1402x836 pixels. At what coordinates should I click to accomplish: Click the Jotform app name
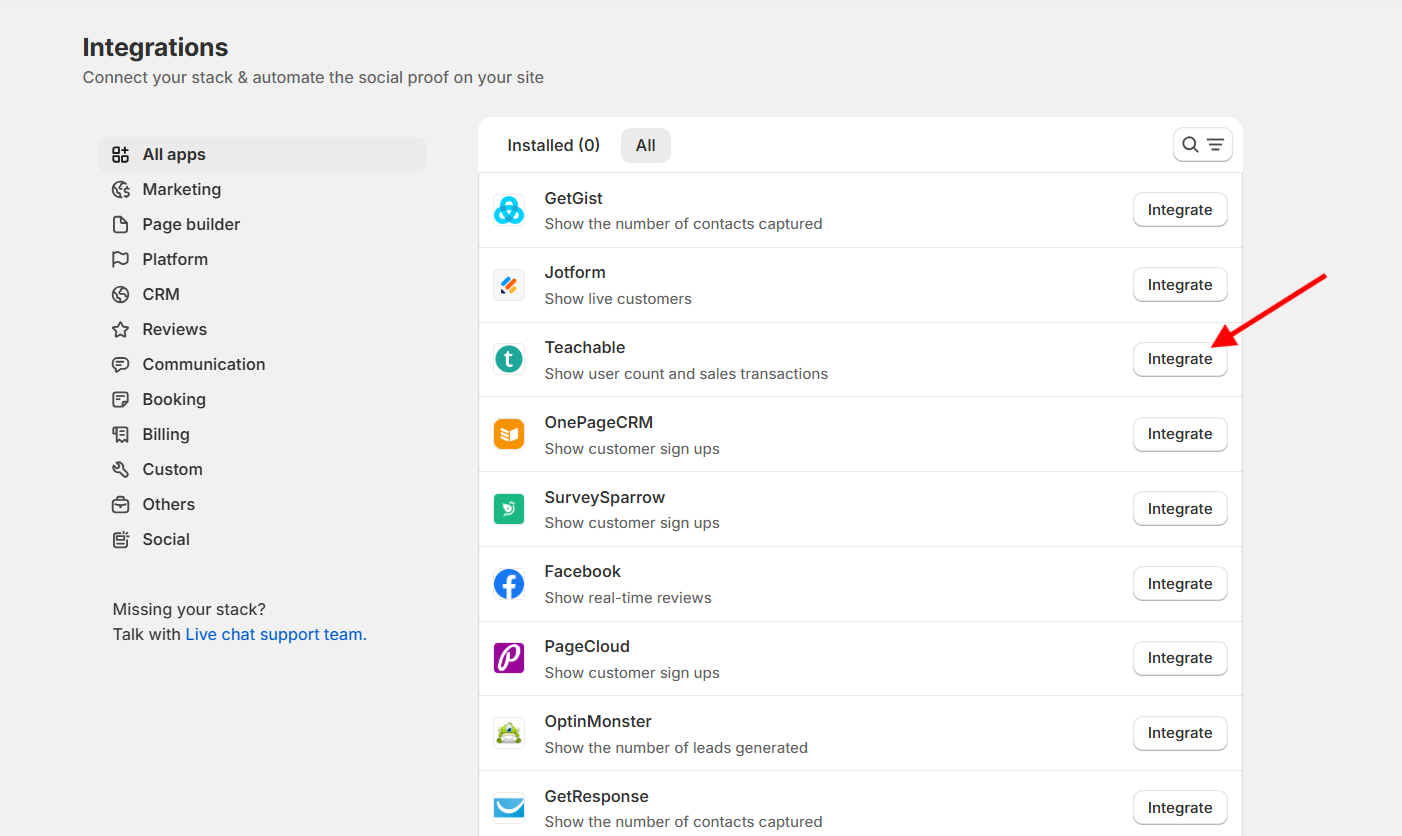[x=575, y=272]
